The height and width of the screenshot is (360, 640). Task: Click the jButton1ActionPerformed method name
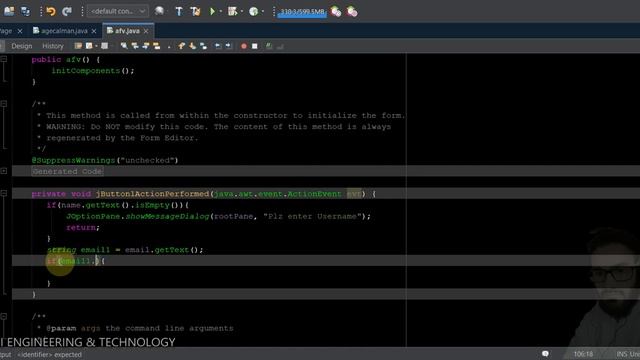(152, 194)
